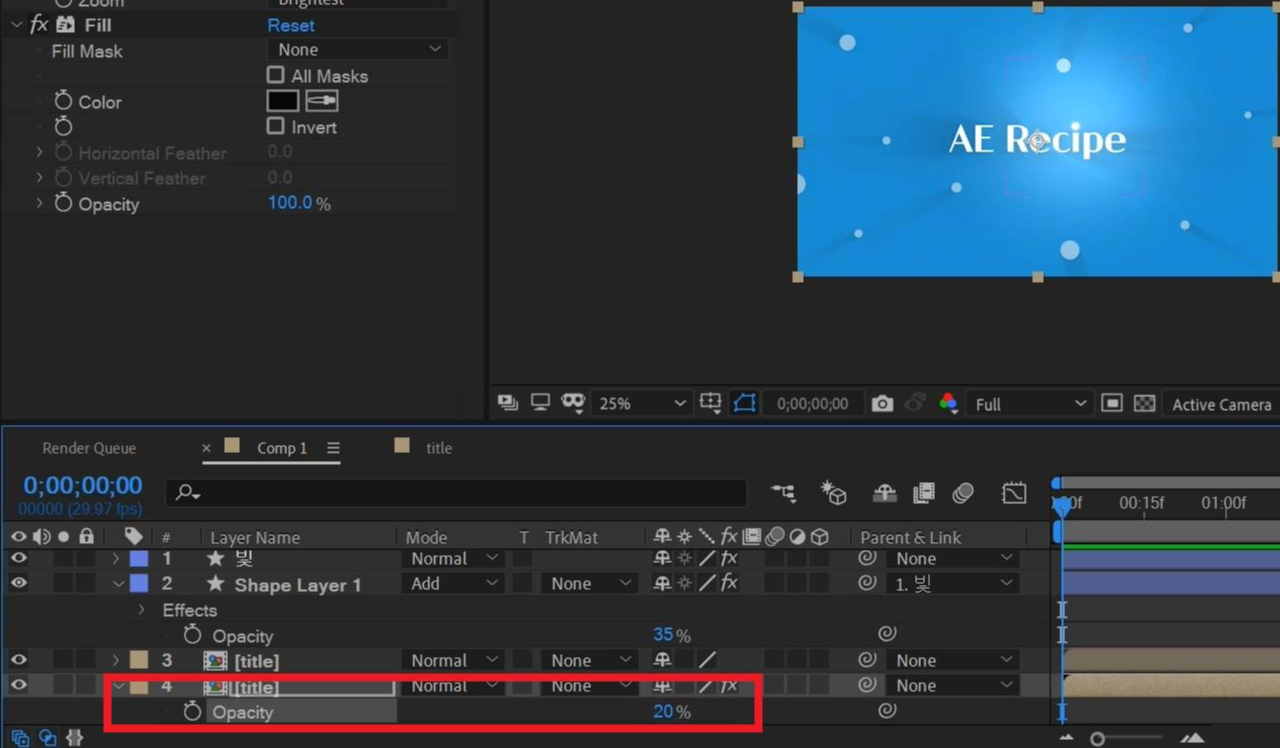Open the 25% magnification dropdown
Viewport: 1280px width, 748px height.
640,403
